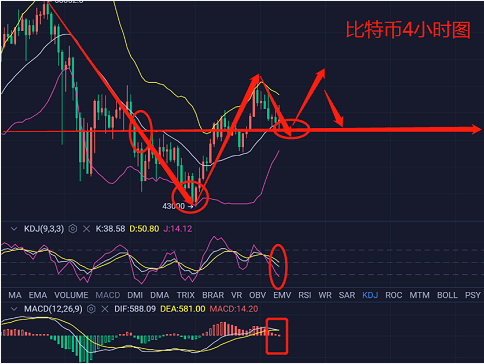Enable the PSY indicator
Screen dimensions: 484x364
pyautogui.click(x=473, y=295)
